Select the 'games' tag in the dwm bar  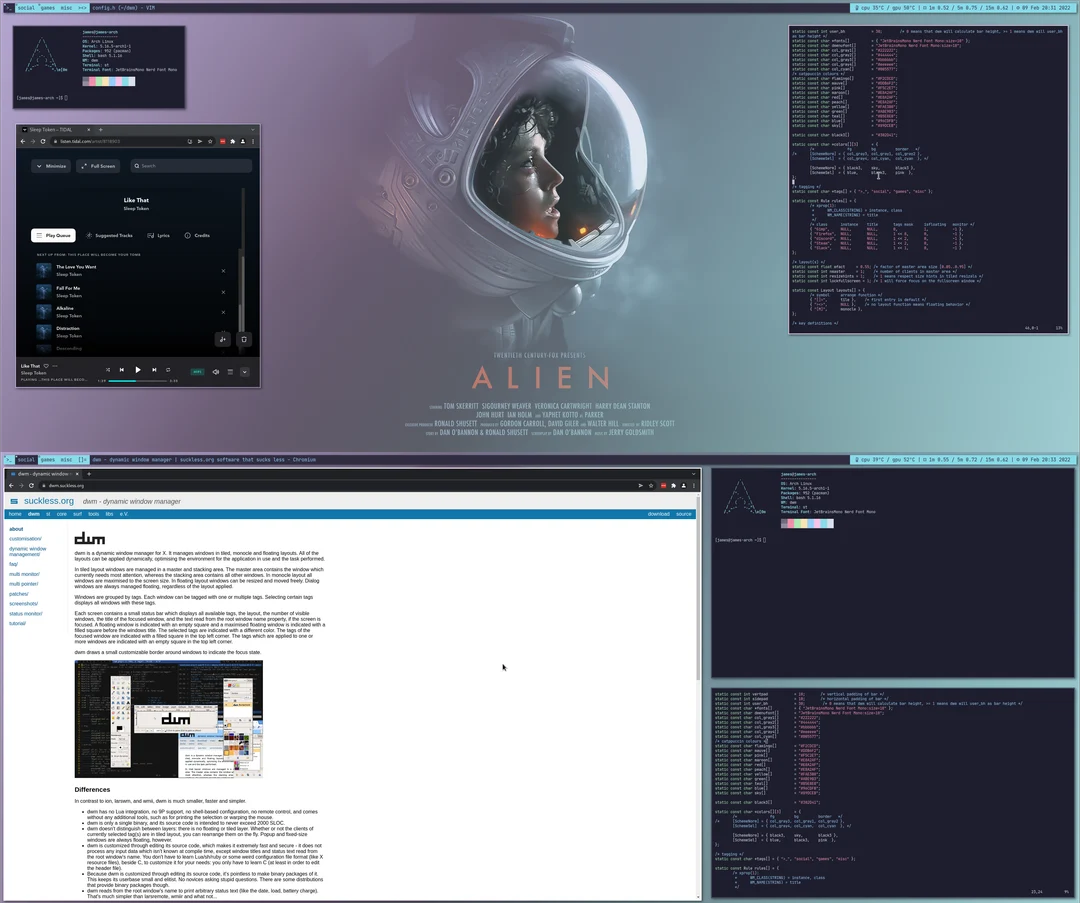(46, 460)
